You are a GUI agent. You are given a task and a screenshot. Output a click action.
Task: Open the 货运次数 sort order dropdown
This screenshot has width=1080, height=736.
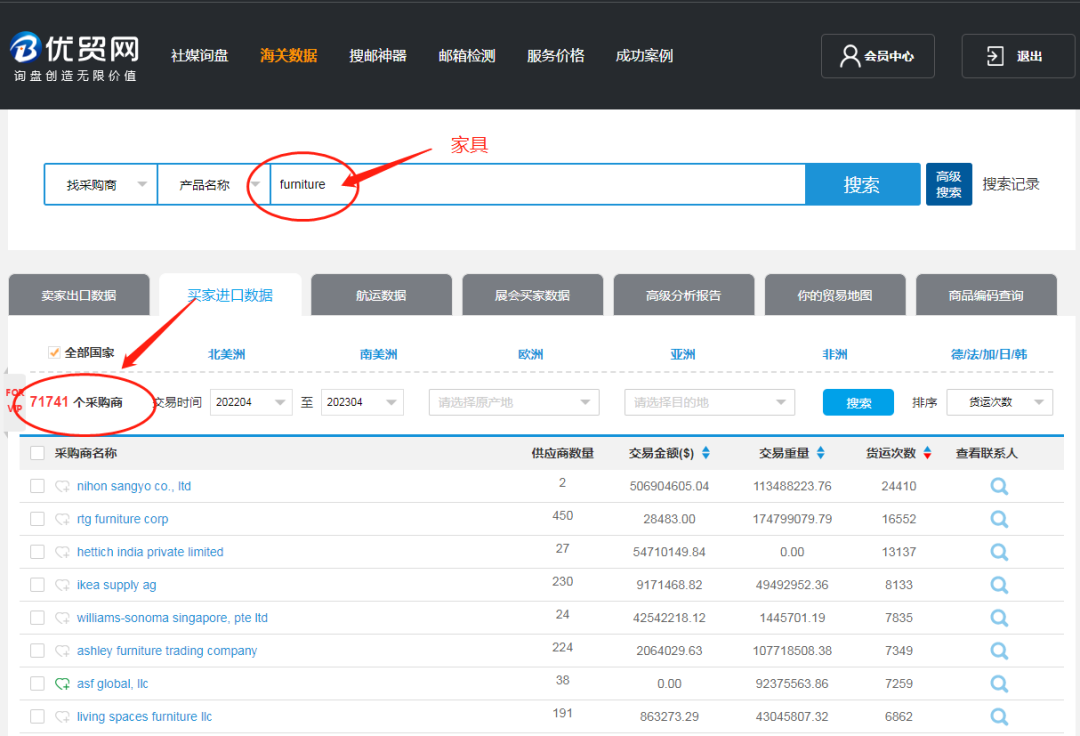pos(999,402)
